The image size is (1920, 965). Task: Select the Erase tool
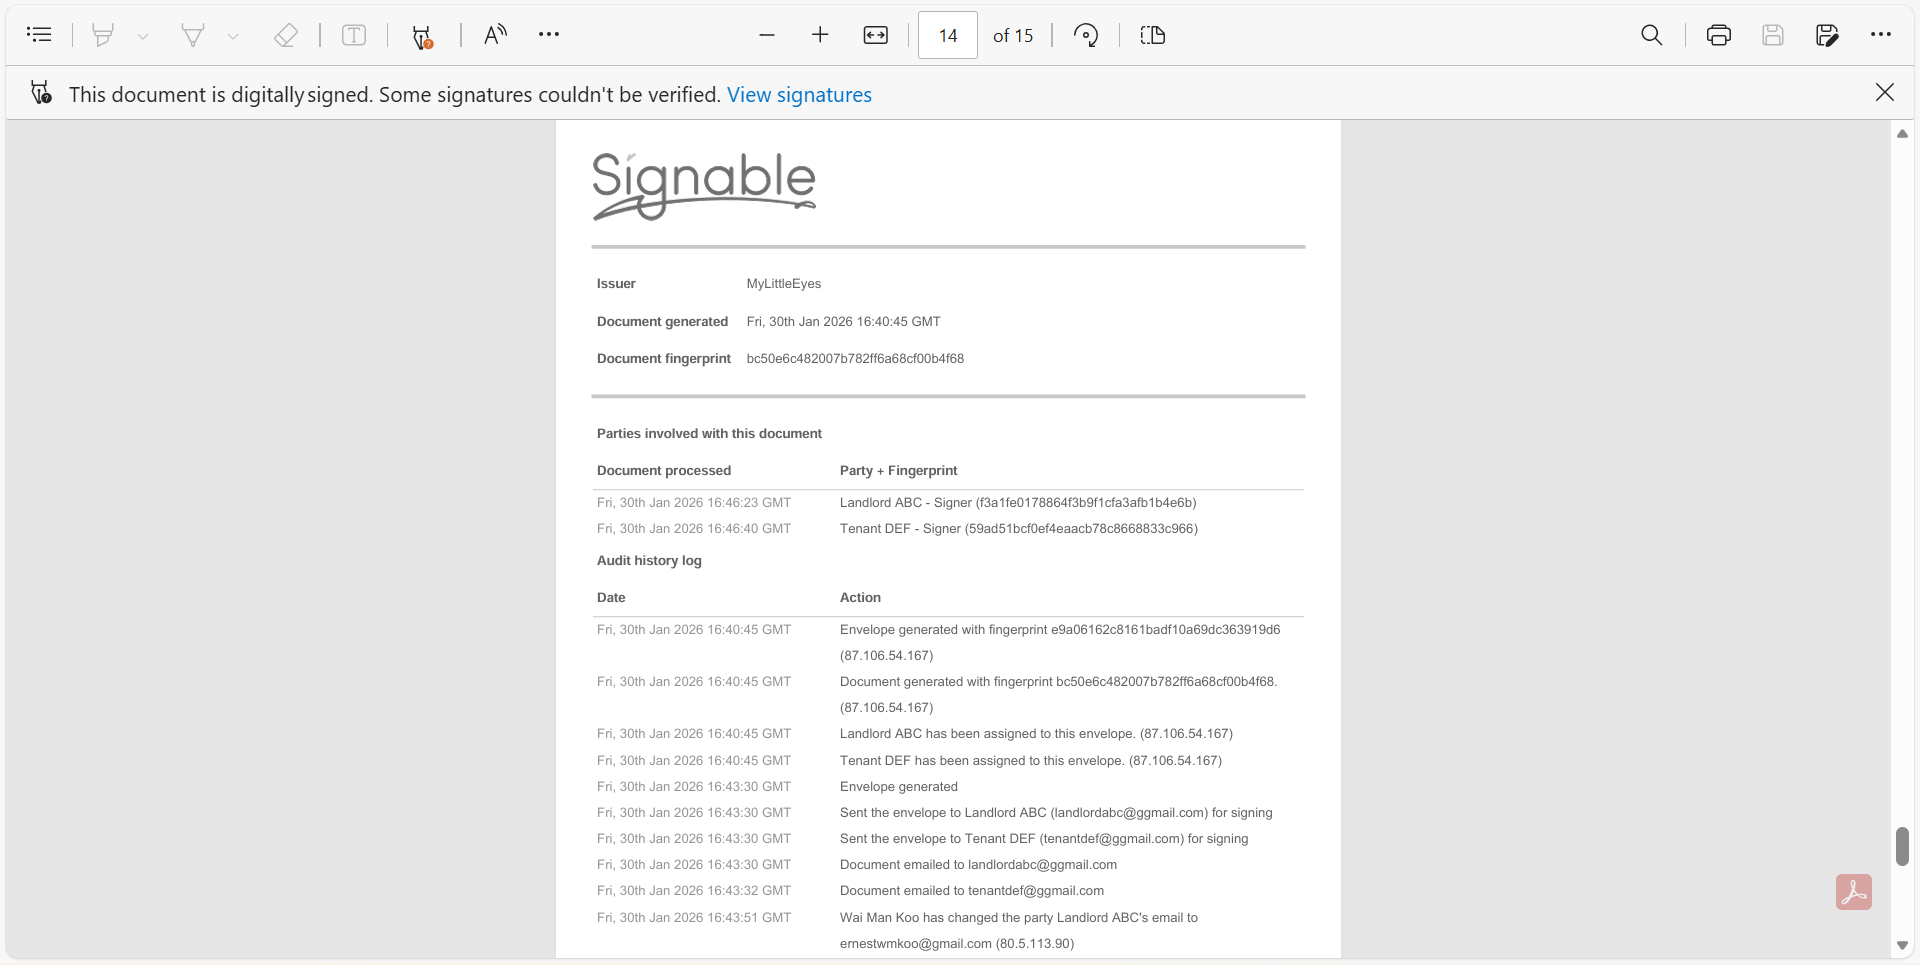[286, 35]
